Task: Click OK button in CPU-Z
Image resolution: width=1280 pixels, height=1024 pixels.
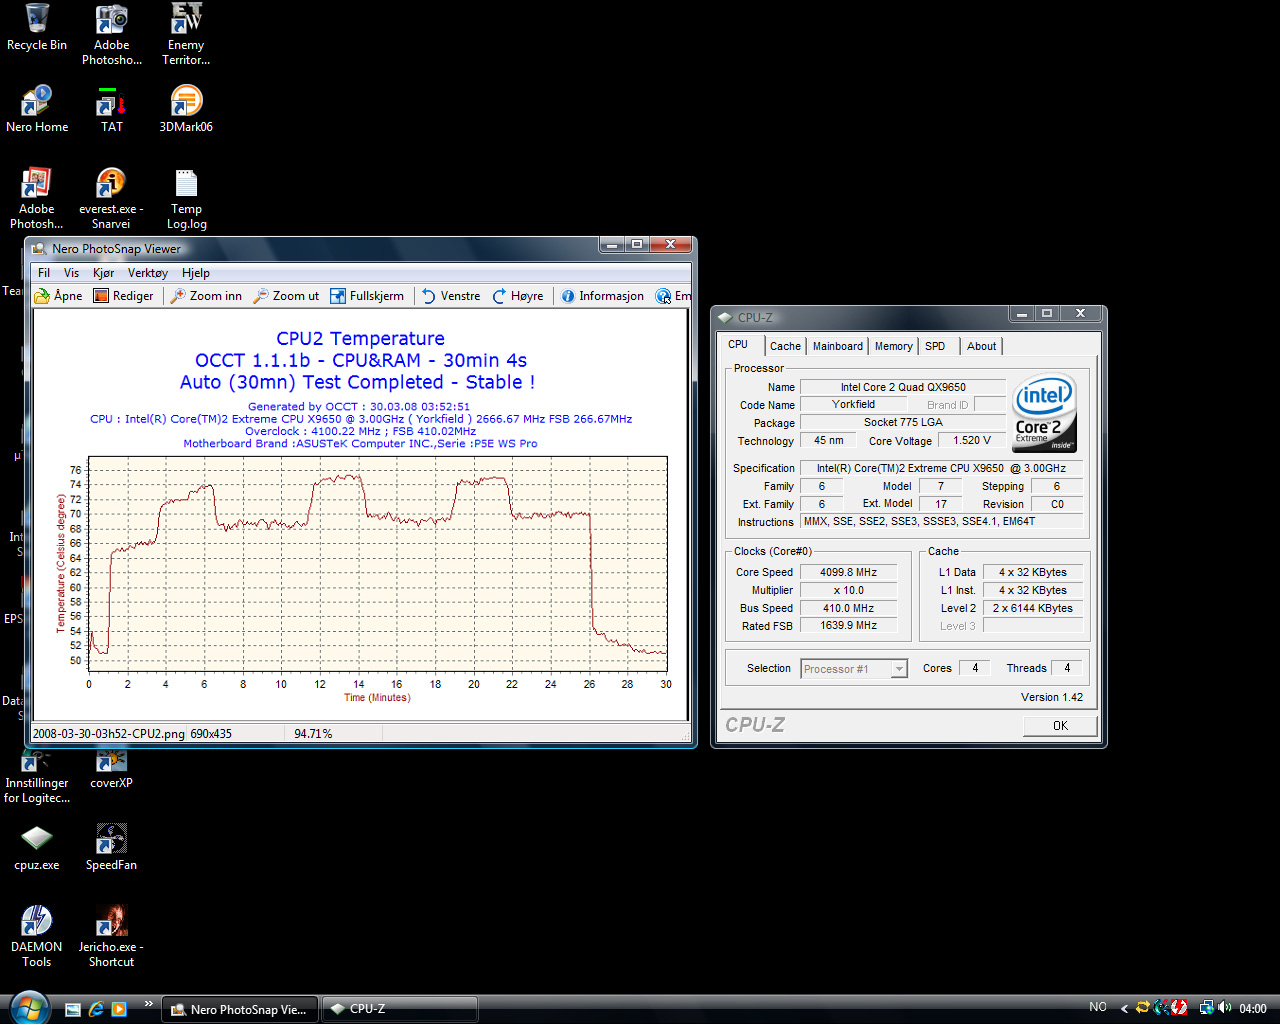Action: (1060, 726)
